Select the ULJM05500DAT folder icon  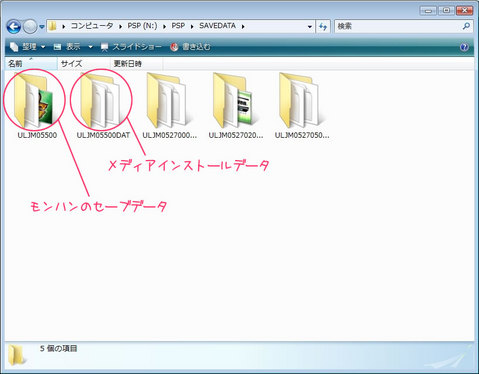(100, 101)
